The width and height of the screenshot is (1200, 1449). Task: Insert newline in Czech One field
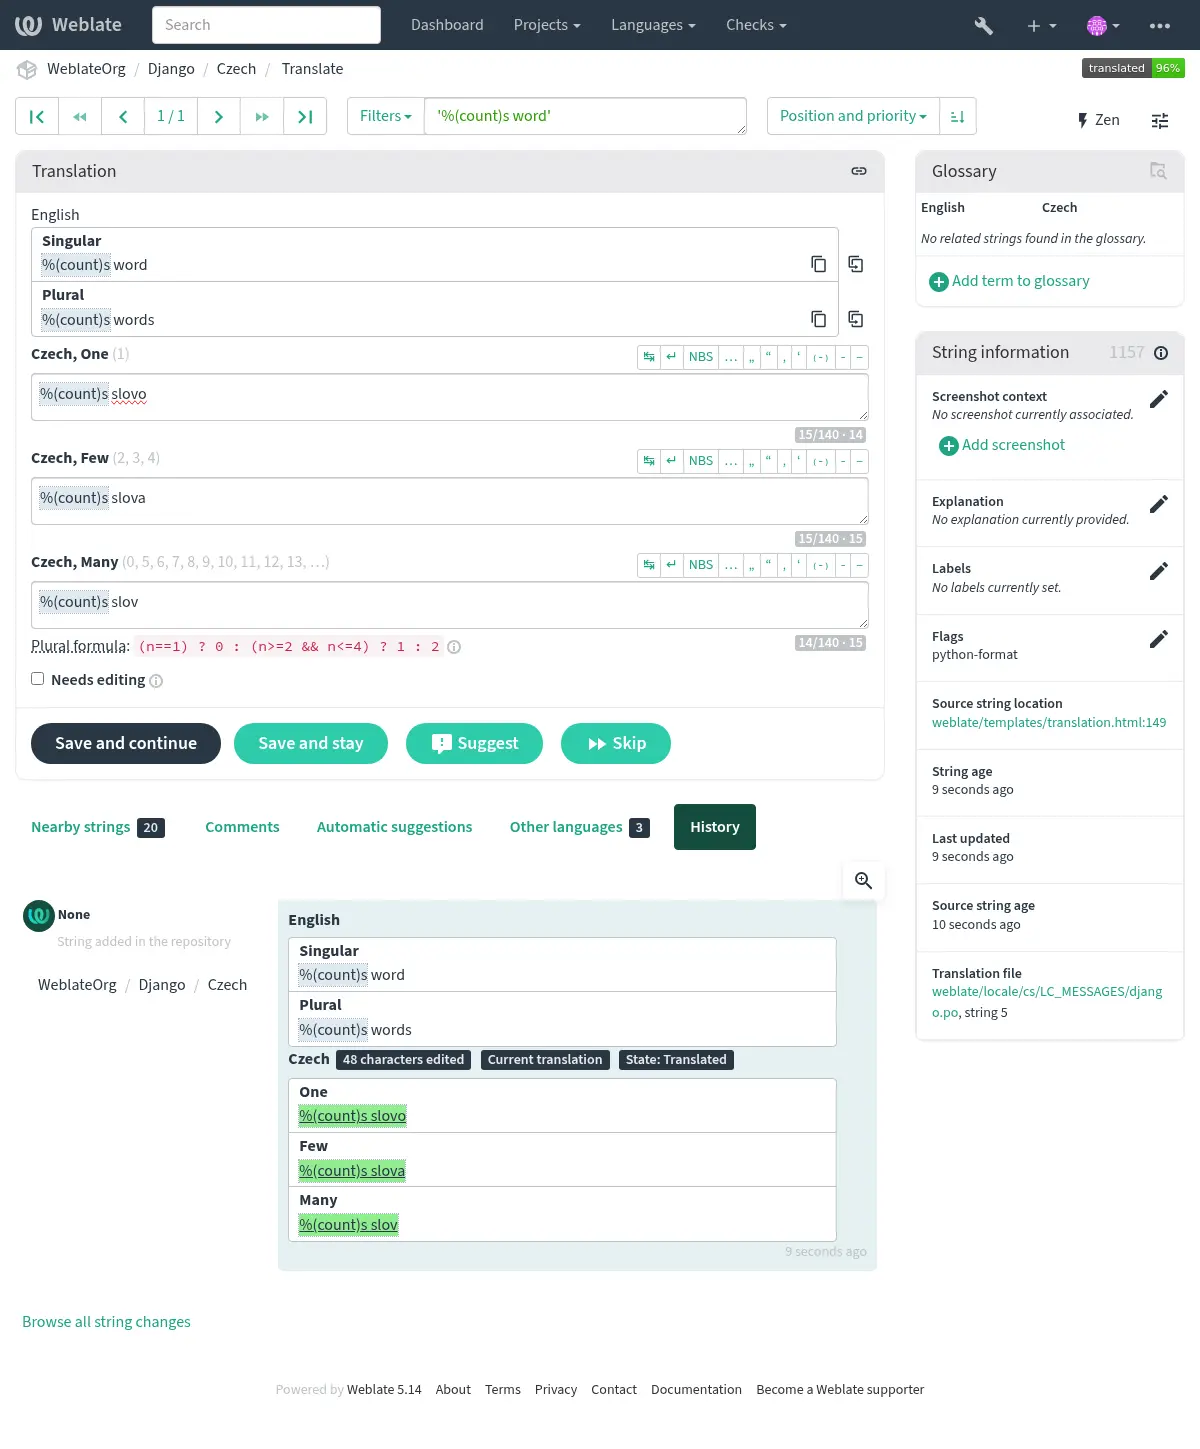tap(672, 357)
